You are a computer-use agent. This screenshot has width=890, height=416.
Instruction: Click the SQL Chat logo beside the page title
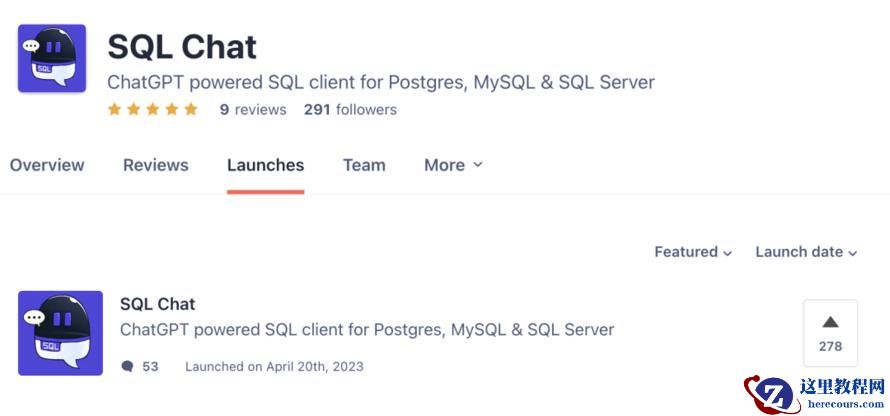pyautogui.click(x=52, y=59)
